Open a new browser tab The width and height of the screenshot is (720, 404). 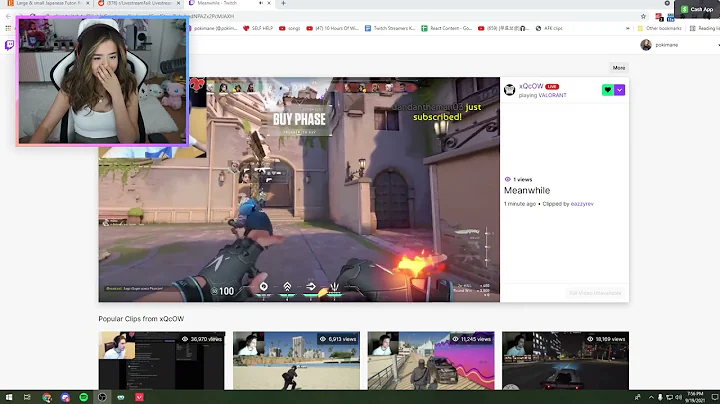tap(283, 3)
